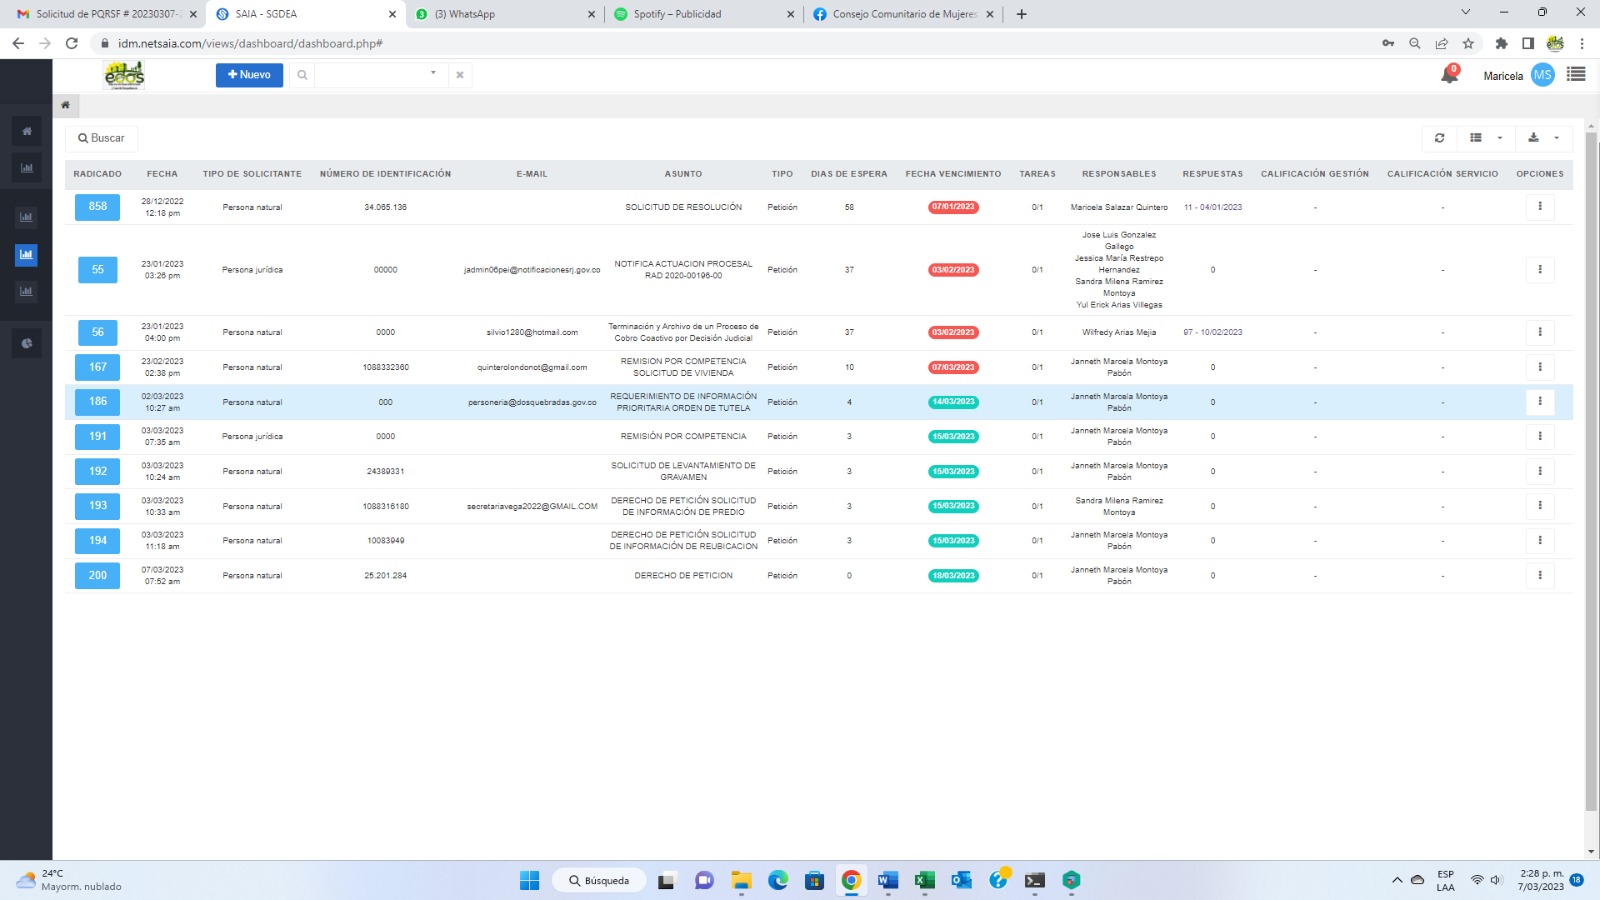Switch to WhatsApp browser tab

503,14
